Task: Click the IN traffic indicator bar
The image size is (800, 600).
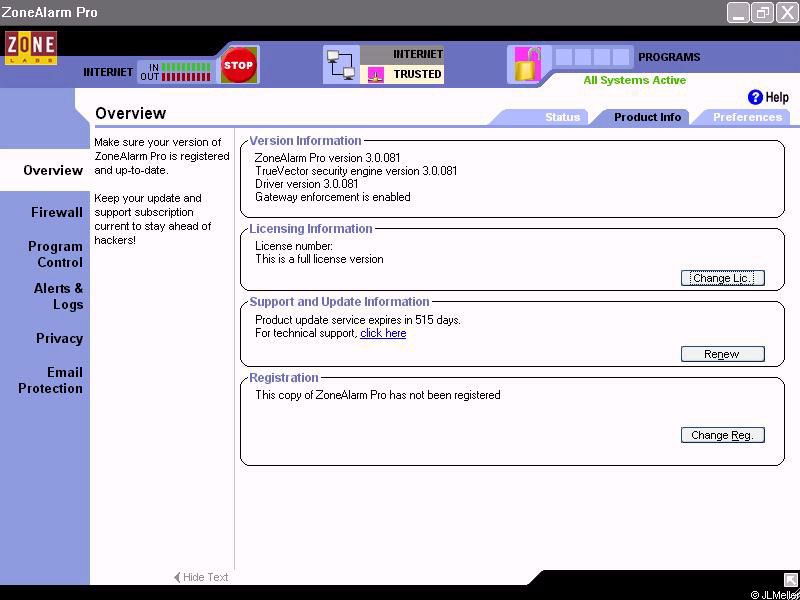Action: (x=186, y=67)
